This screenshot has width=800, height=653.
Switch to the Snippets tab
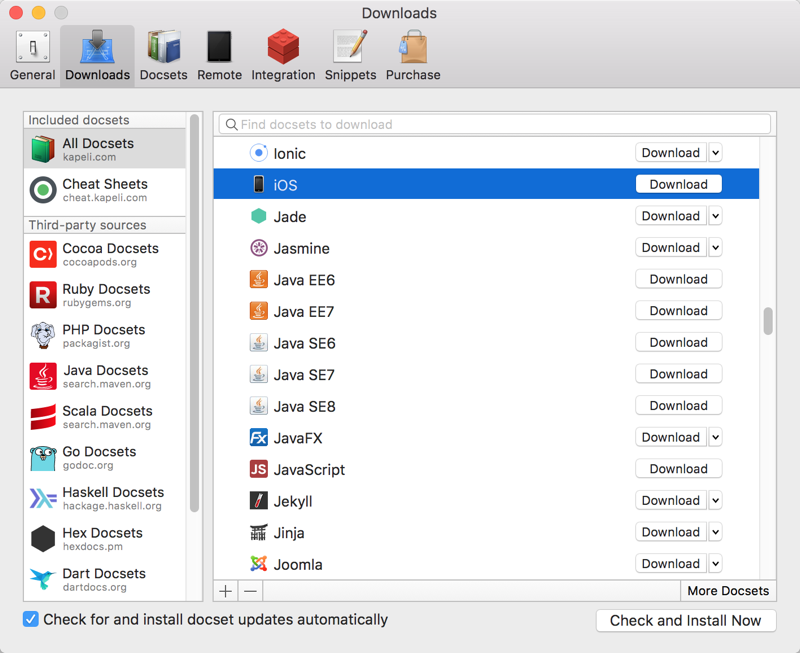[x=351, y=56]
